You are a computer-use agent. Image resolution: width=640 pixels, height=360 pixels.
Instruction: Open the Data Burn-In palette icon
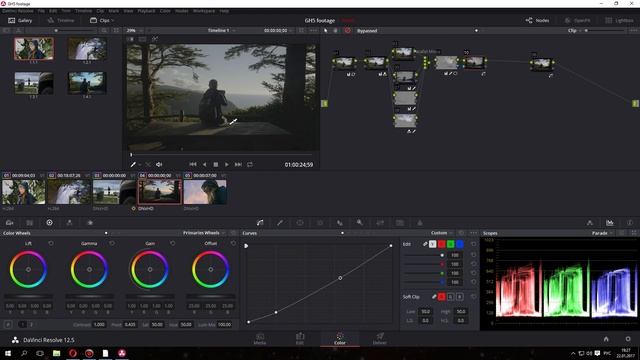pos(420,223)
